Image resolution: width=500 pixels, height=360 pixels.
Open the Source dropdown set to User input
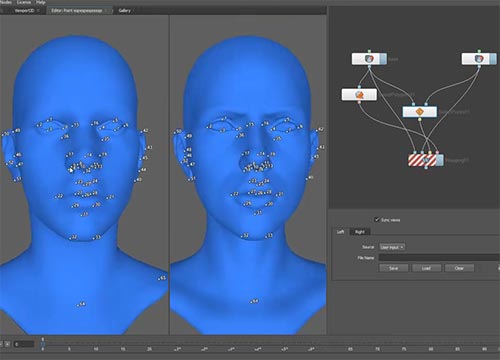(392, 247)
